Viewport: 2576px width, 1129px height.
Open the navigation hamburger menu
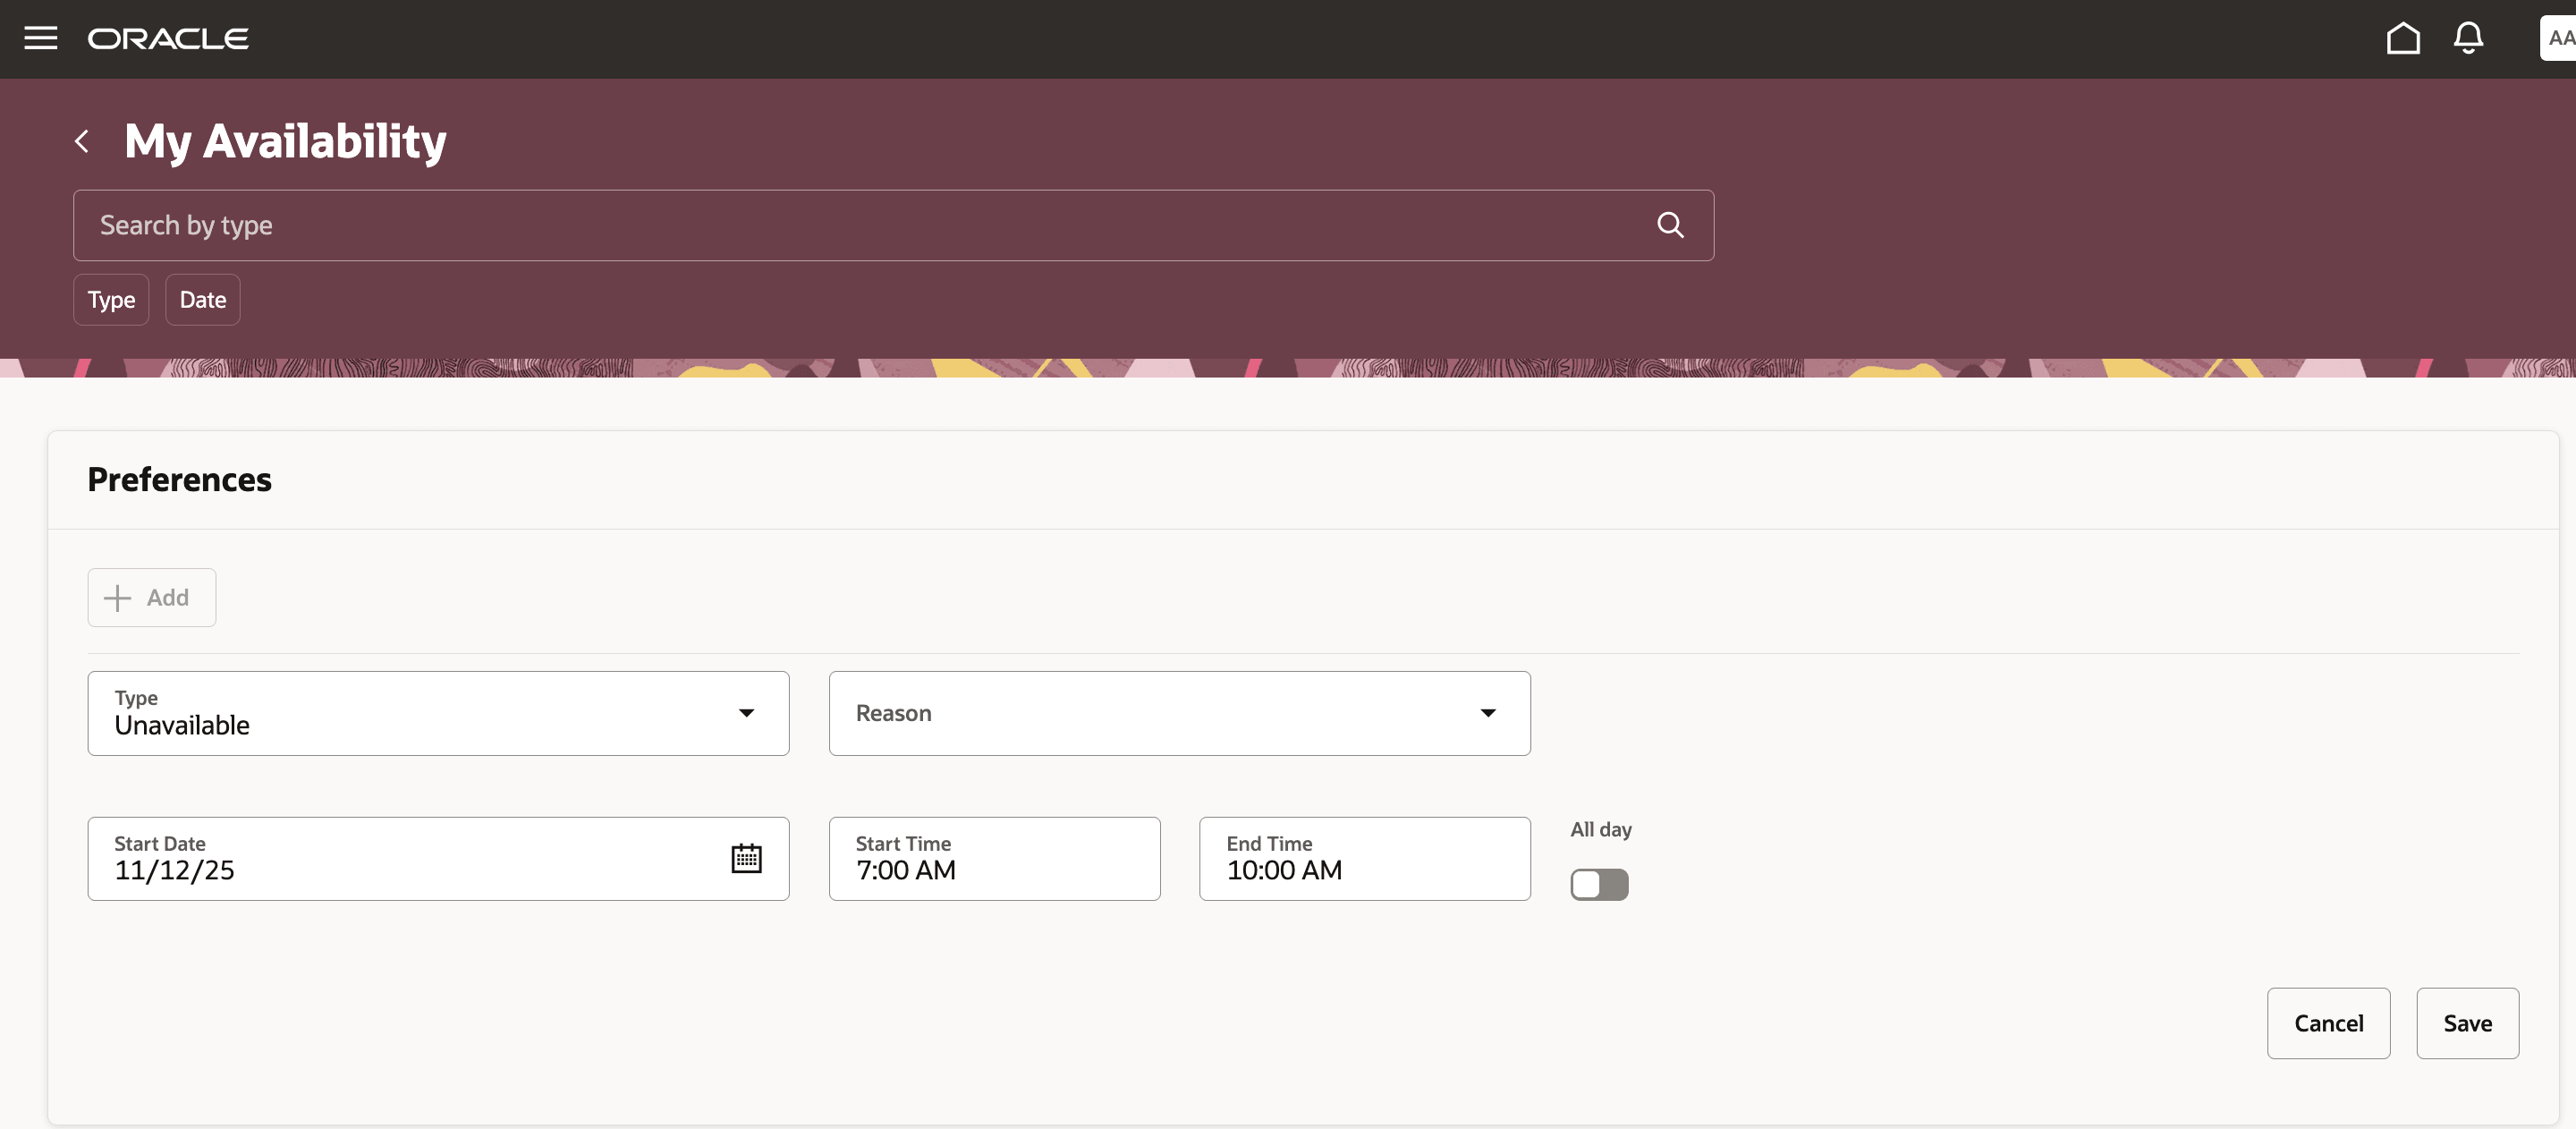(x=40, y=38)
